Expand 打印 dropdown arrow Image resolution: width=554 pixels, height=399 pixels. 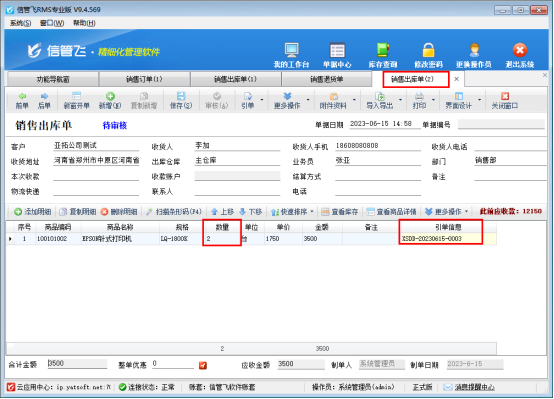coord(433,100)
